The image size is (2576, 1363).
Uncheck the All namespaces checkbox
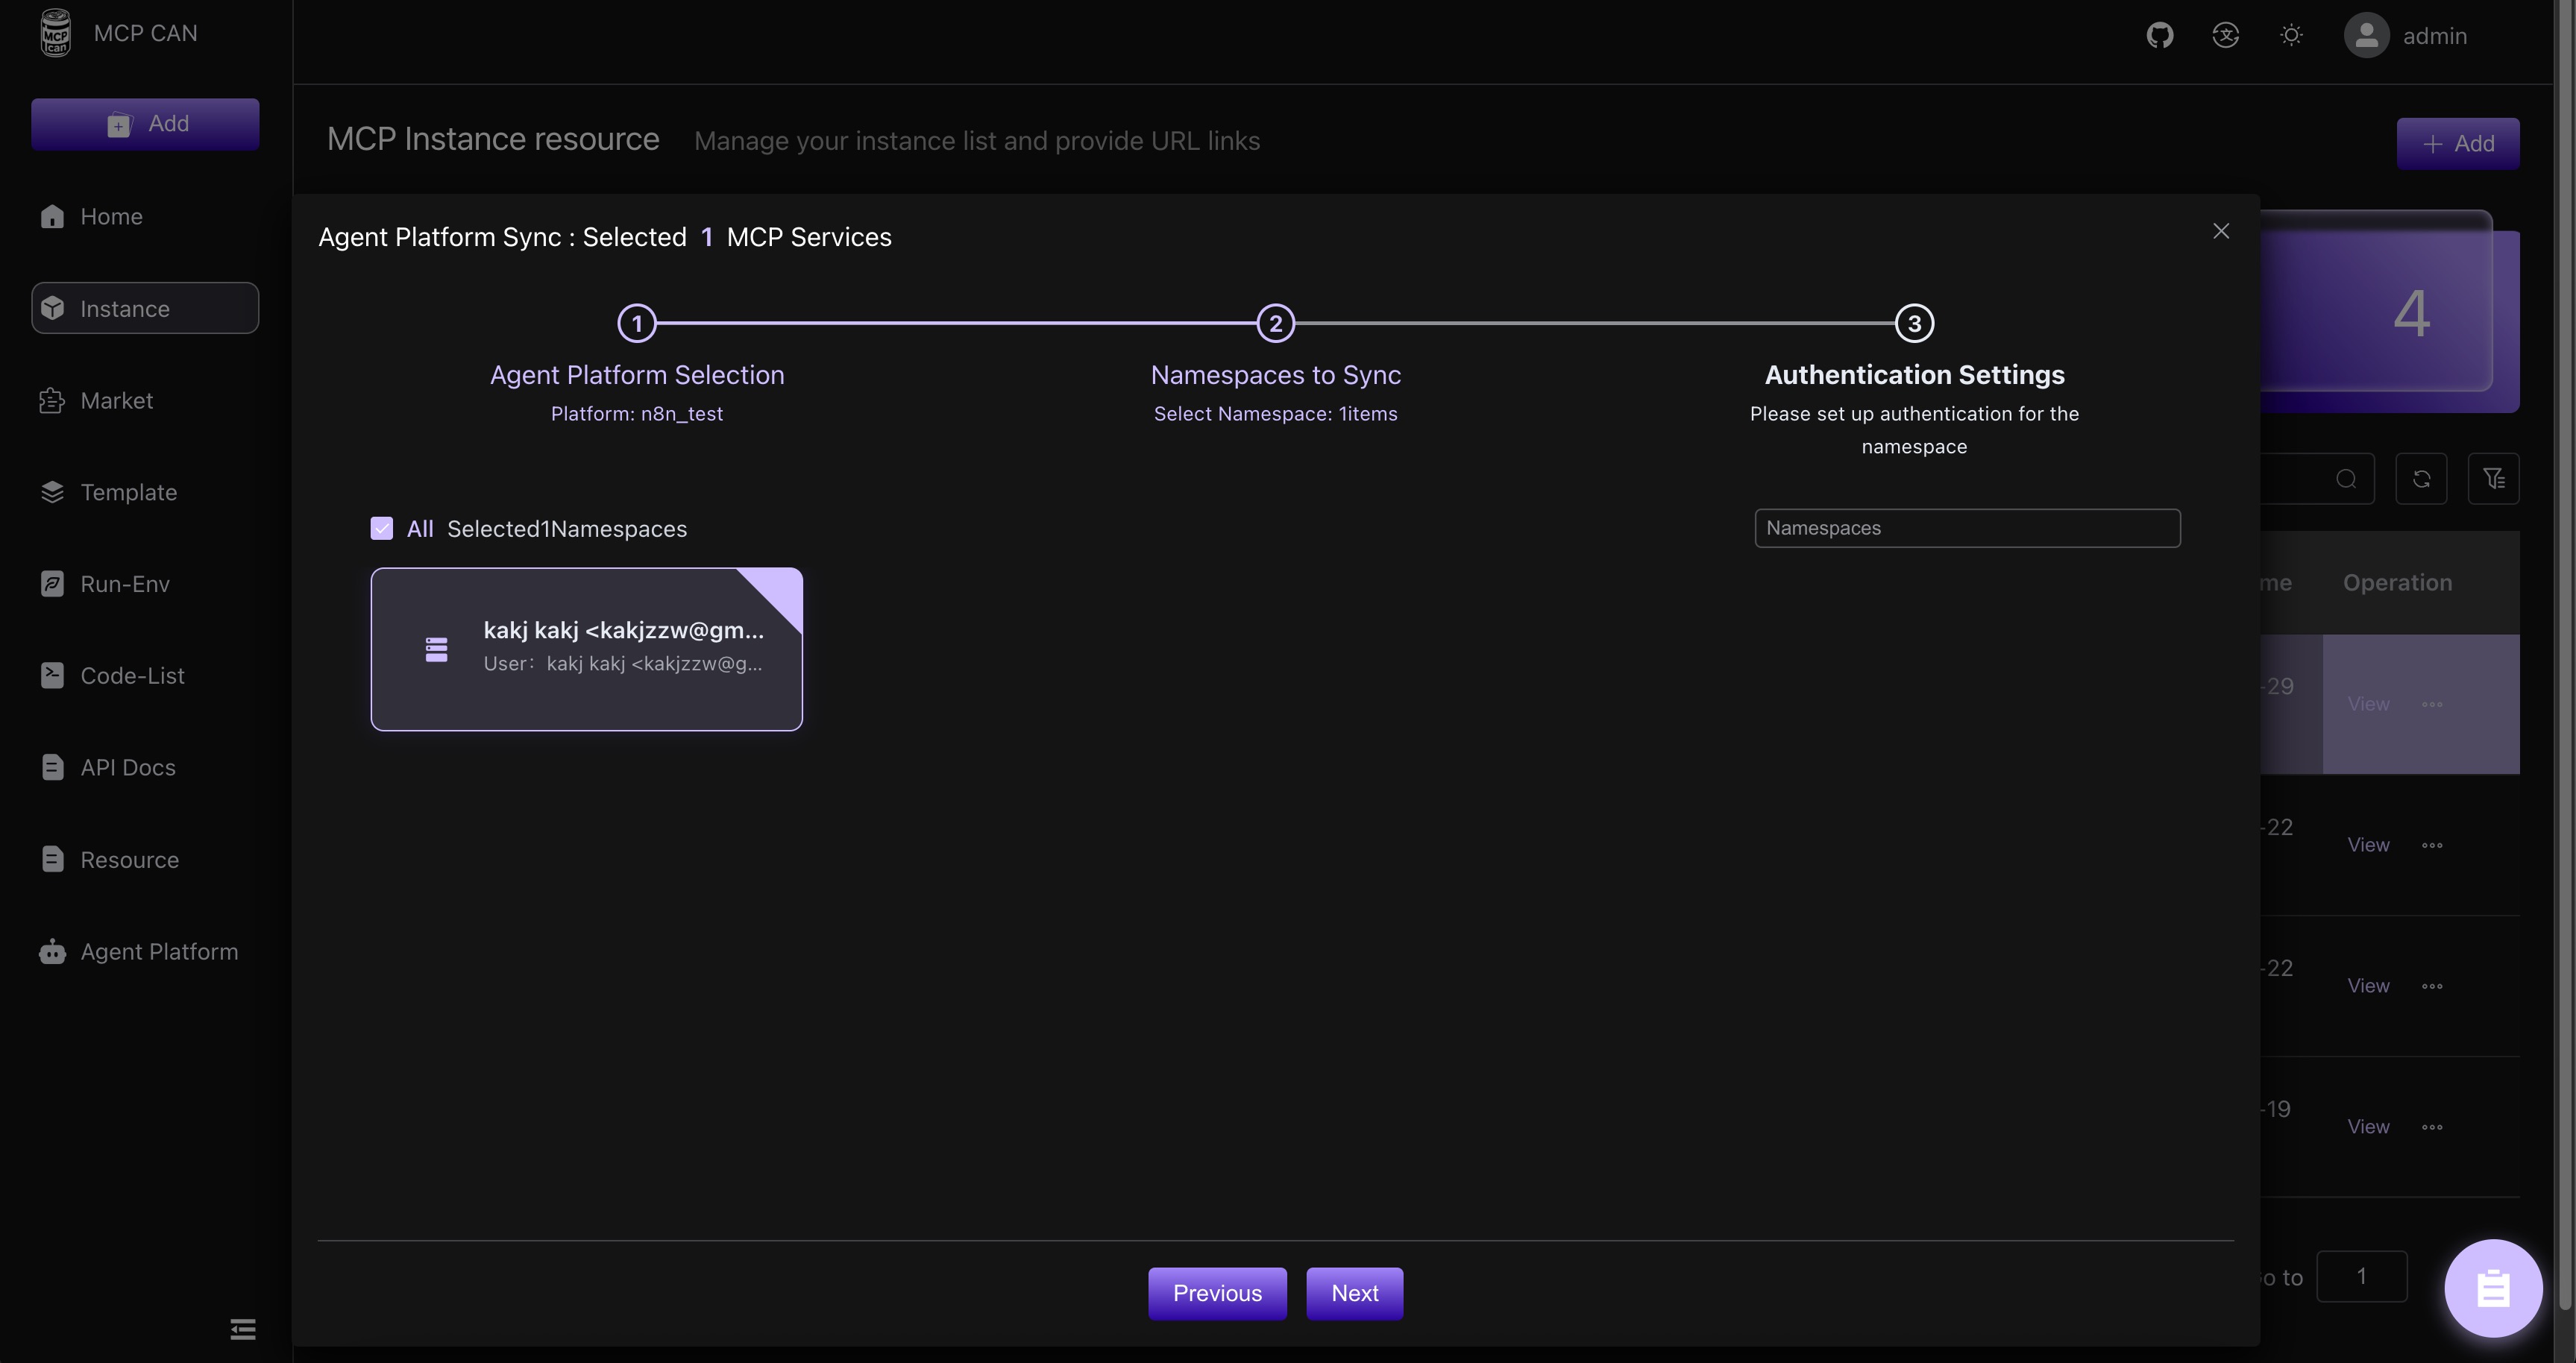tap(382, 528)
